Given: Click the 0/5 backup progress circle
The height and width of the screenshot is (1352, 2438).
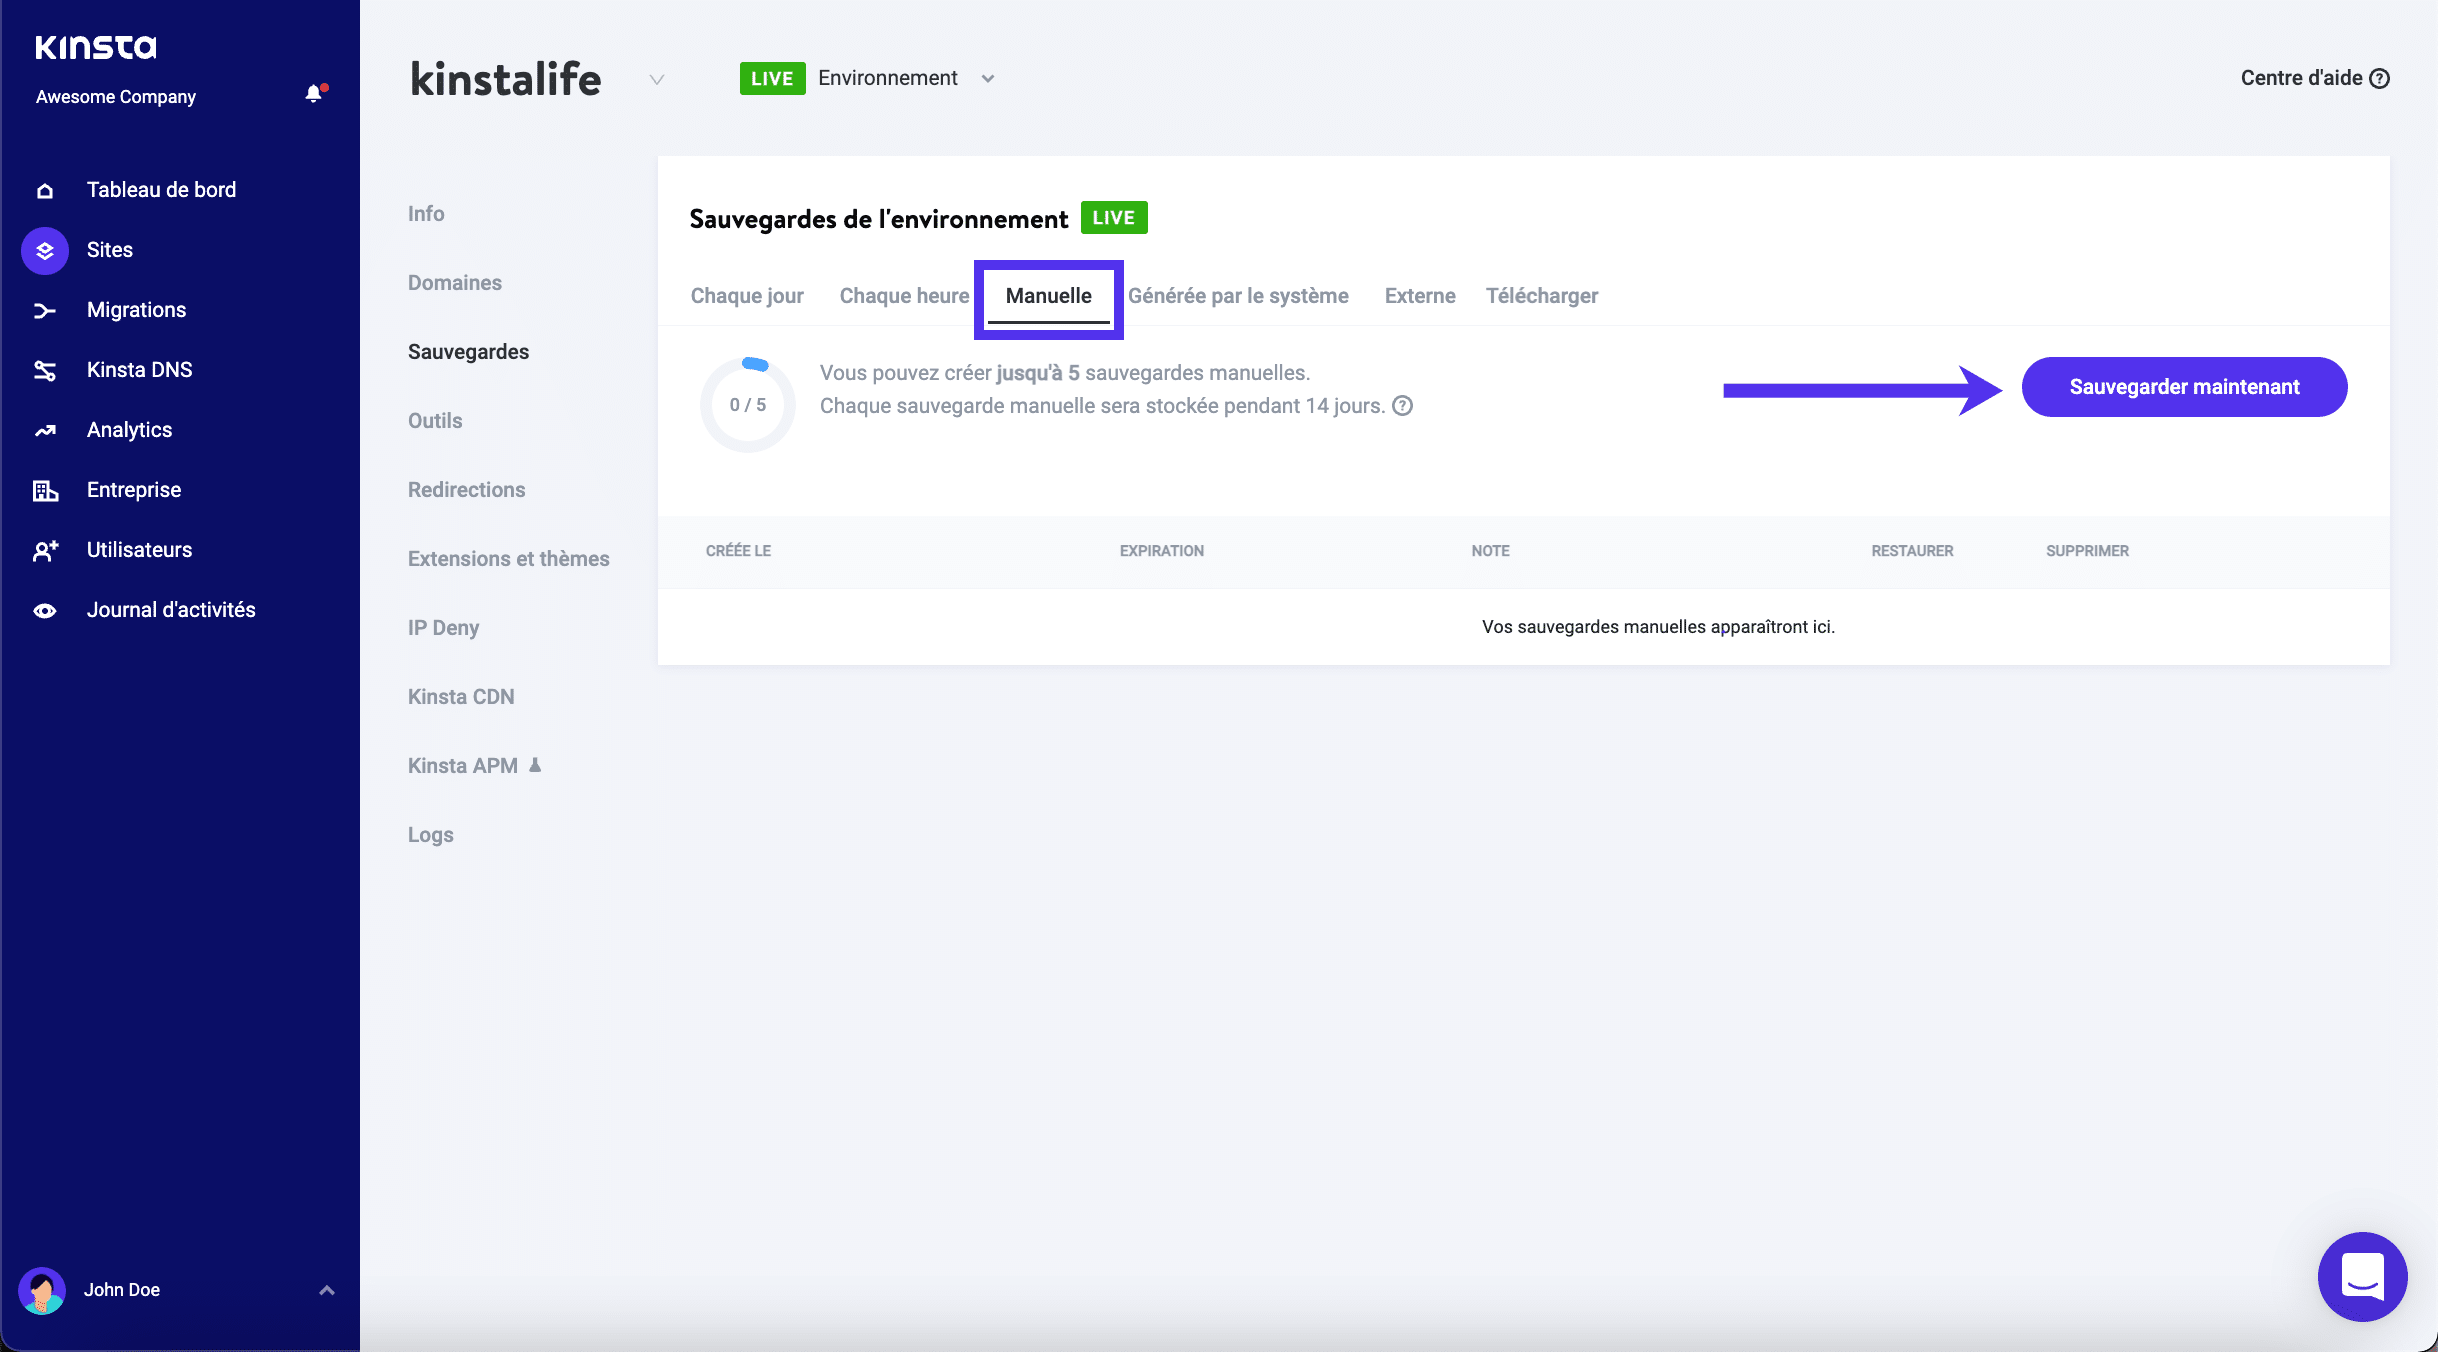Looking at the screenshot, I should point(748,404).
